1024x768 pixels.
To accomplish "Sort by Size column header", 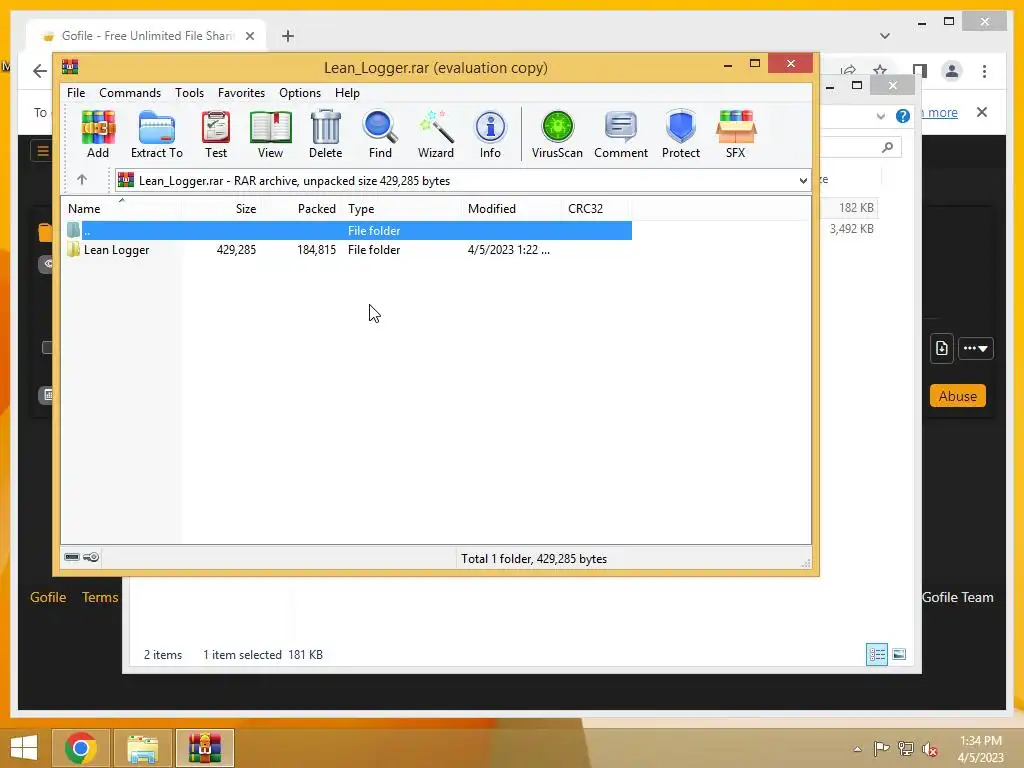I will point(221,208).
